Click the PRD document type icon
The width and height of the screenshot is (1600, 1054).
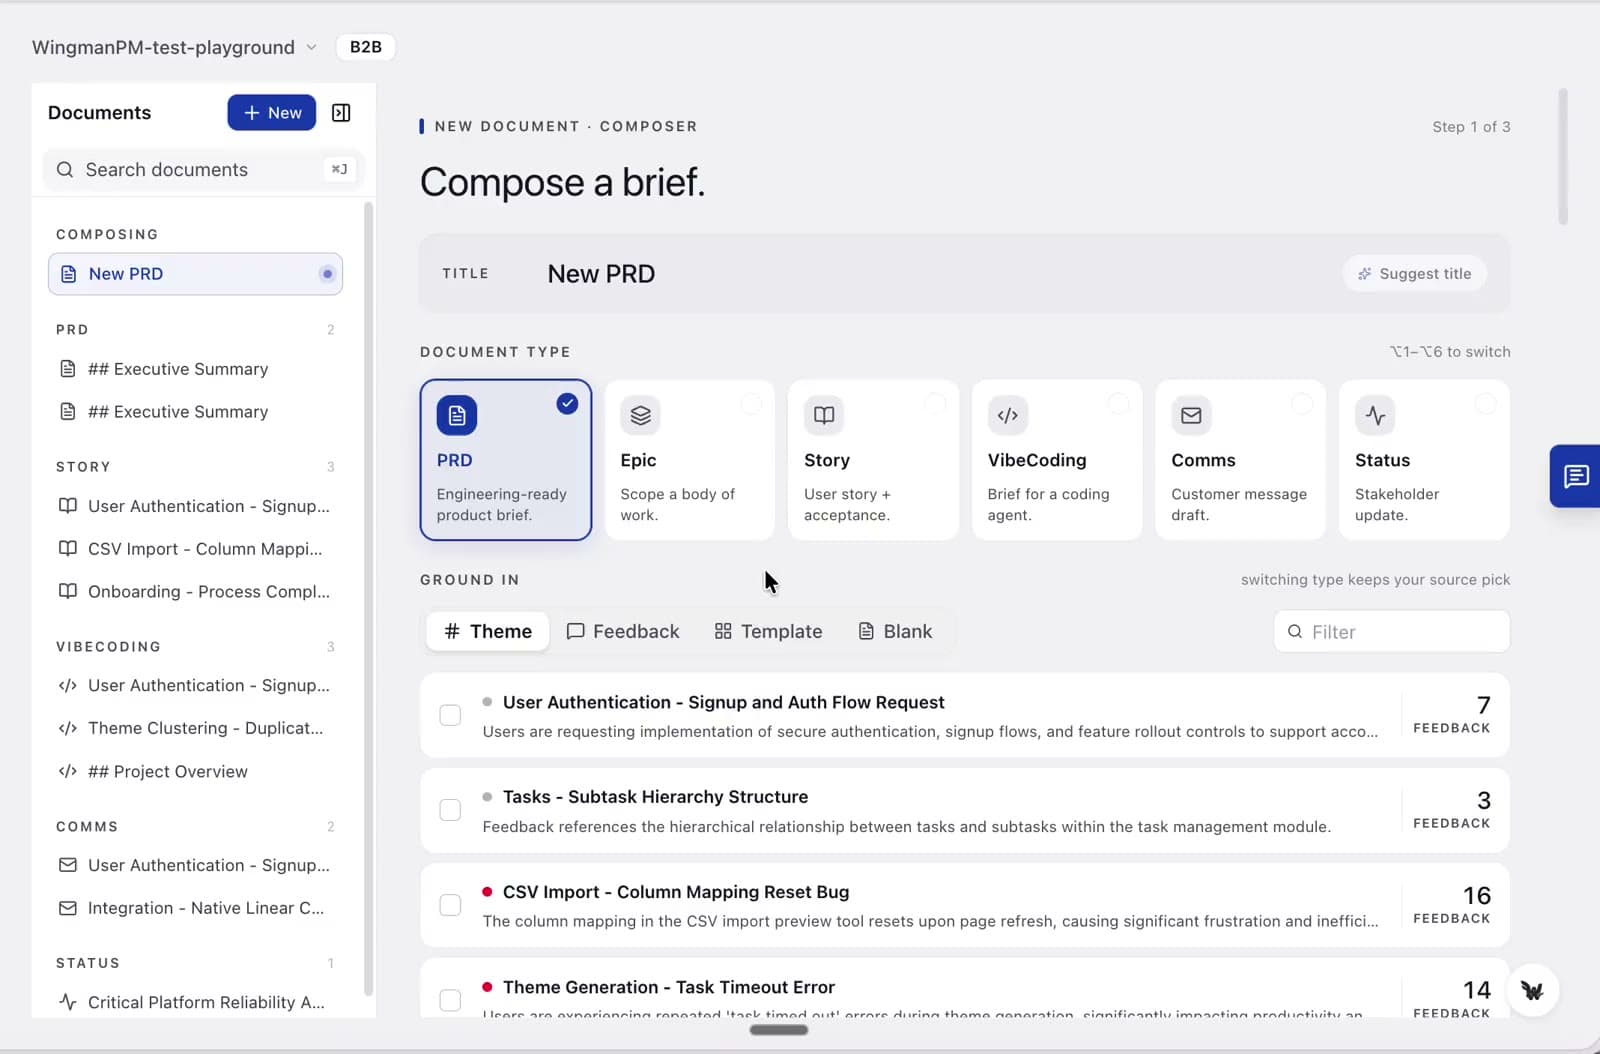pos(457,415)
